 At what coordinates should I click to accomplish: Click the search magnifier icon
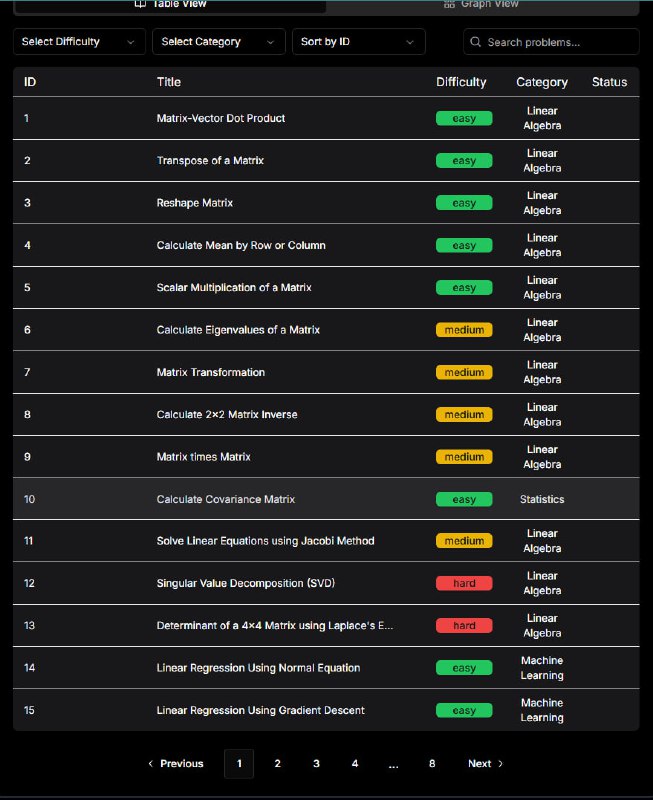pos(476,42)
